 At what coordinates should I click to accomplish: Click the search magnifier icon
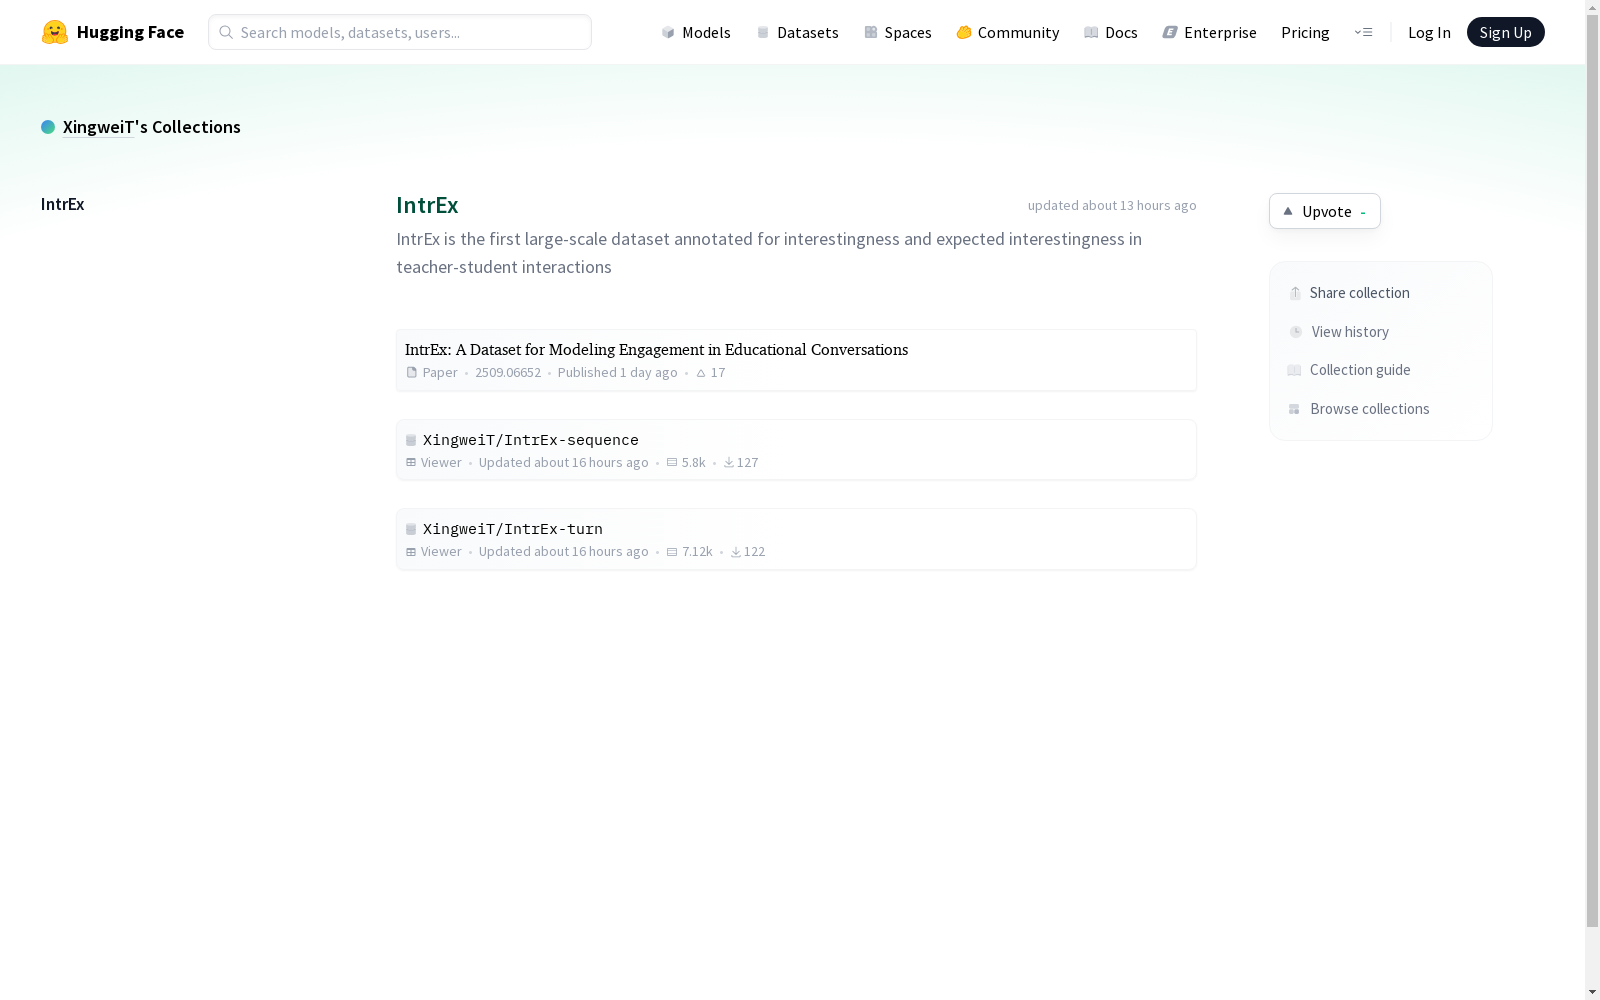(x=226, y=32)
